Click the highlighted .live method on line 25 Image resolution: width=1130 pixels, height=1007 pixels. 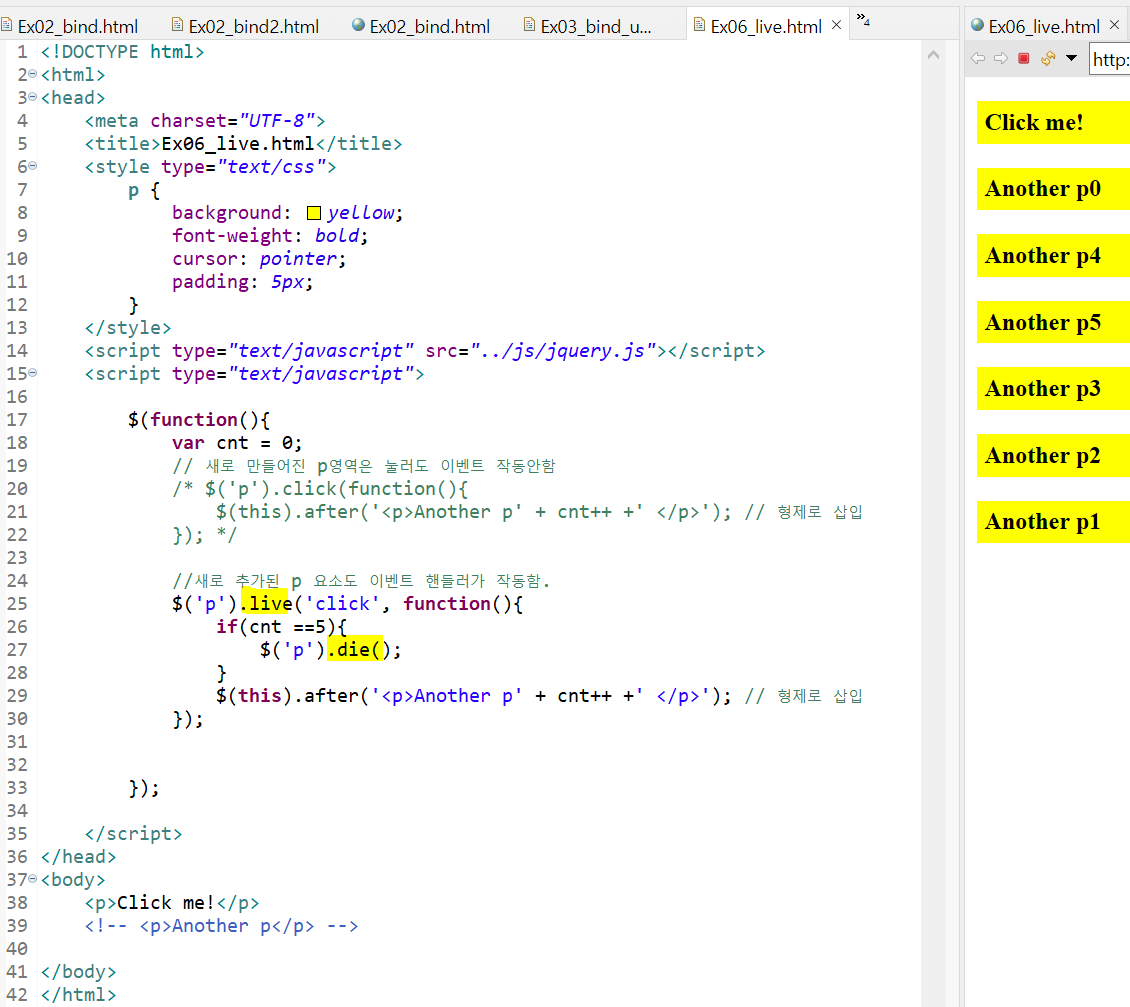266,603
